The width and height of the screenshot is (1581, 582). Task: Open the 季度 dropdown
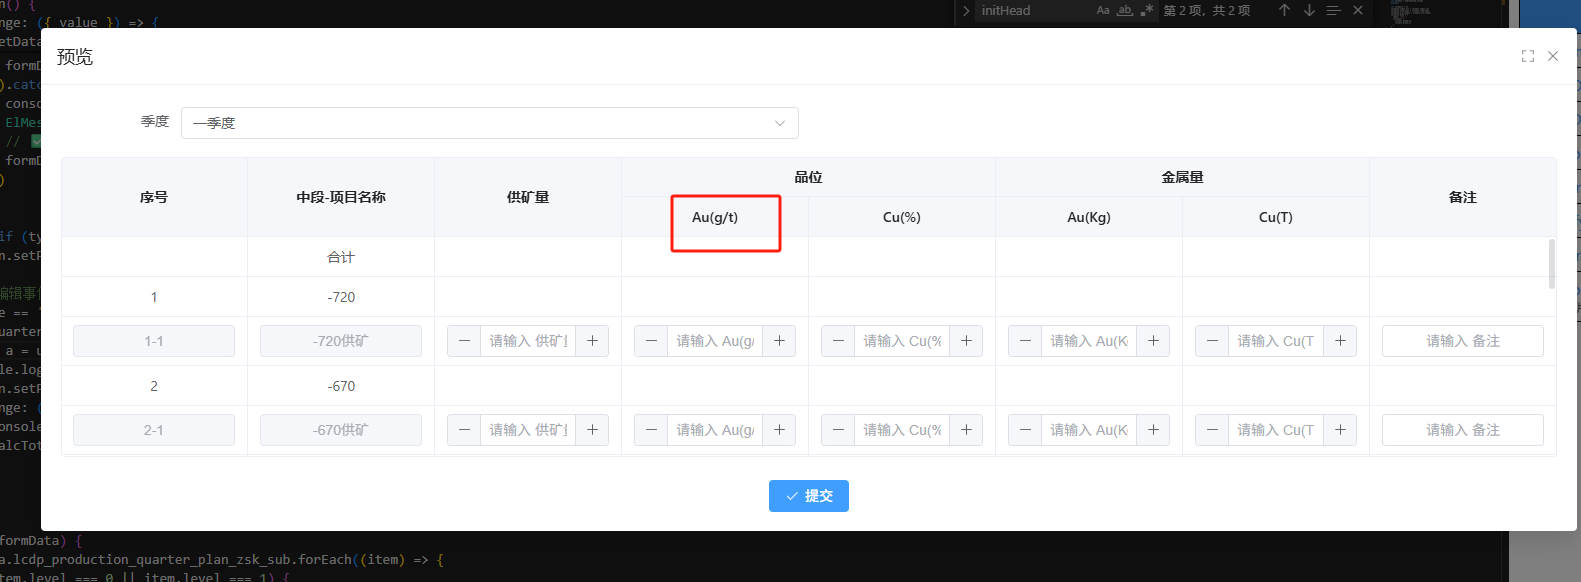coord(489,123)
